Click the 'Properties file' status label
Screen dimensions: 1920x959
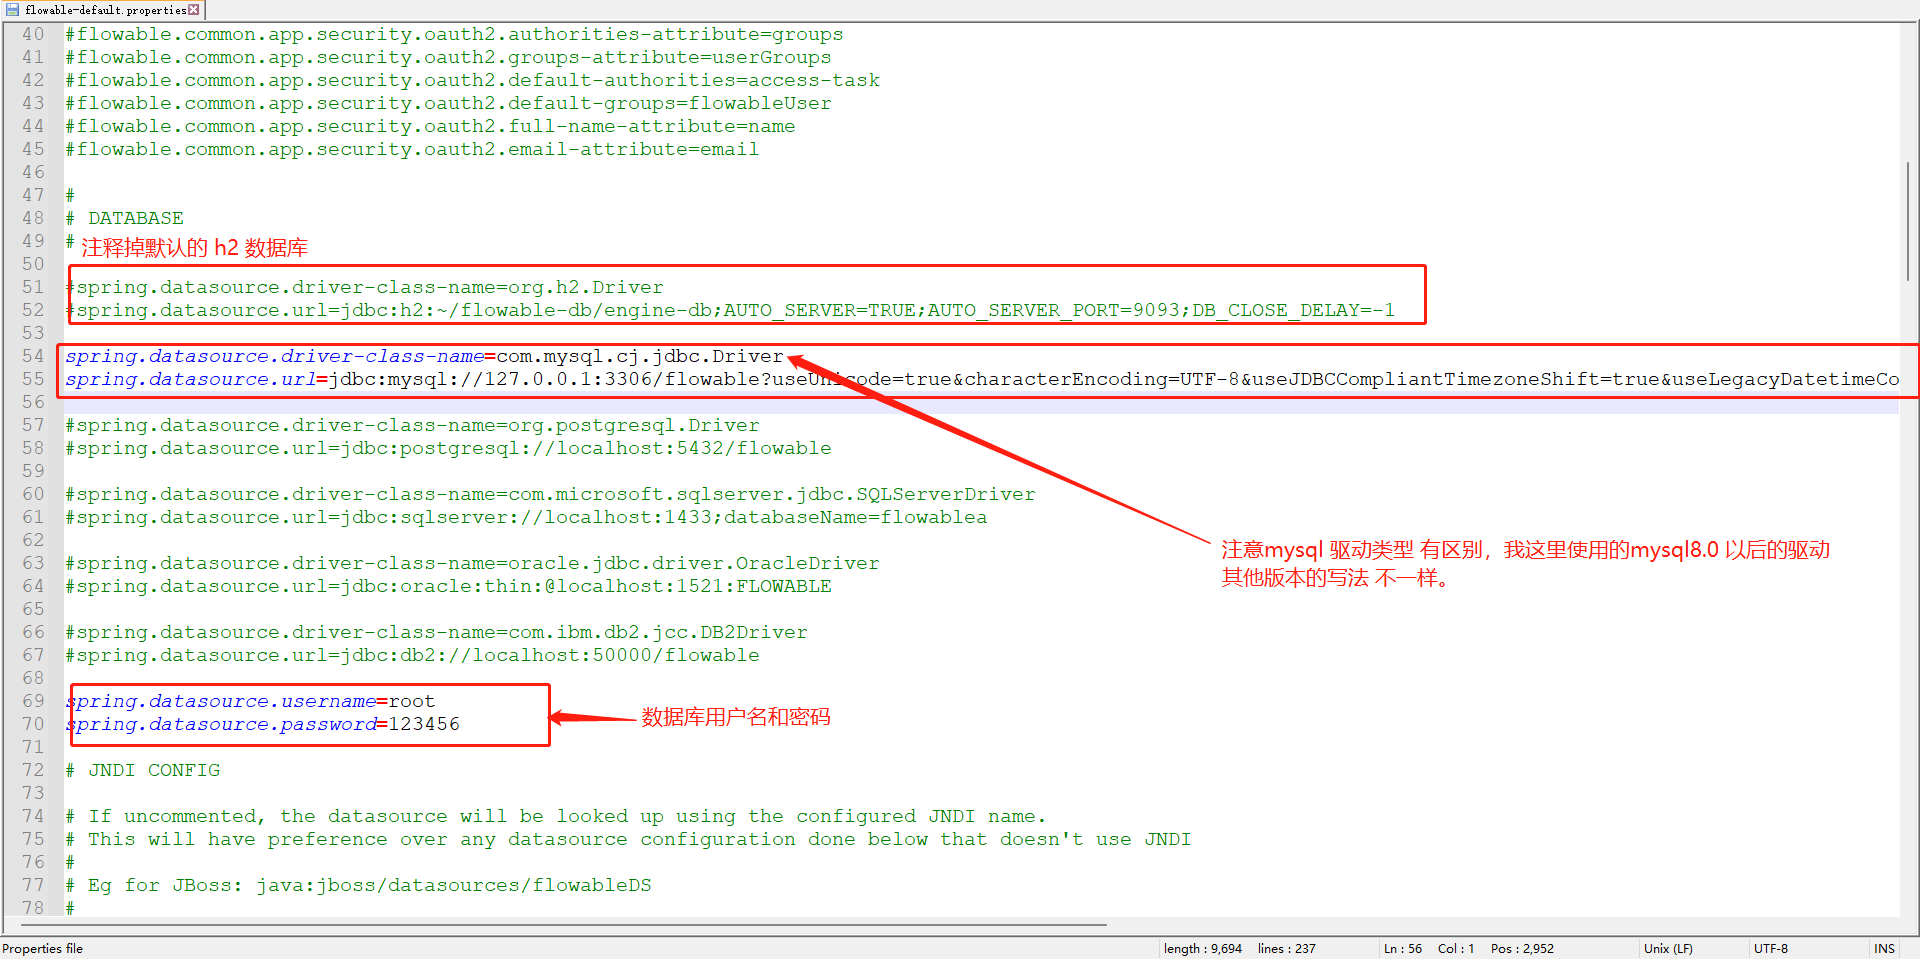pyautogui.click(x=43, y=948)
